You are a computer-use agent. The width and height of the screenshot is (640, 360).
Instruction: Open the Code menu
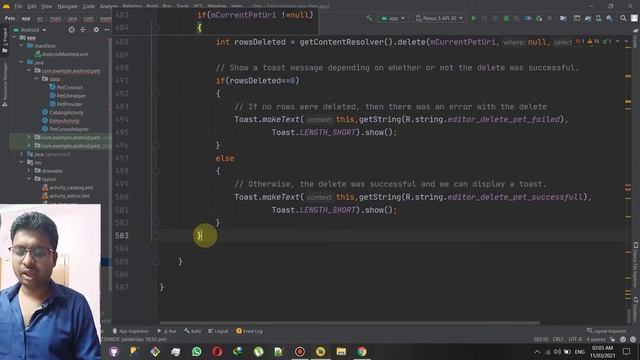point(89,6)
